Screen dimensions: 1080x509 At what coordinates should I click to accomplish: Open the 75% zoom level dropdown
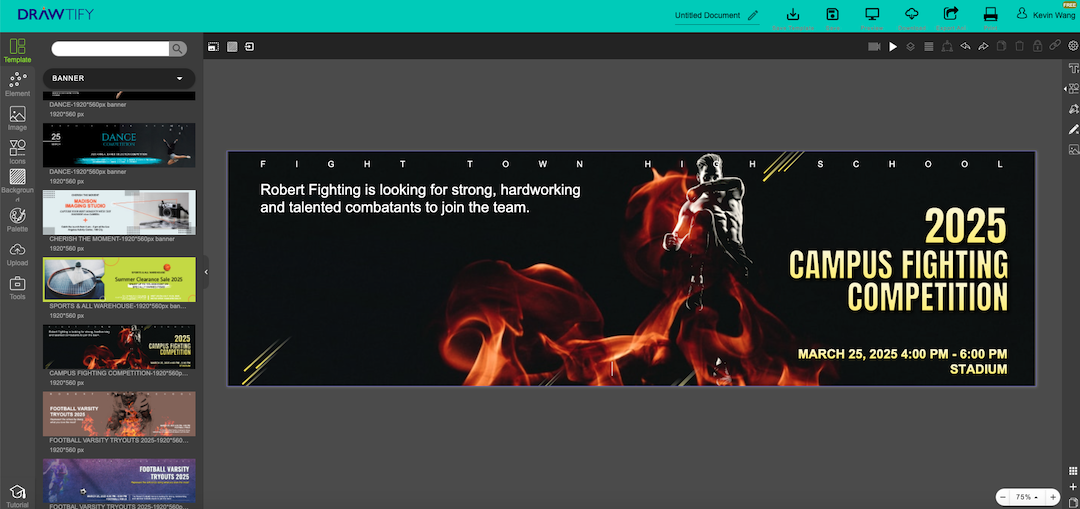1027,497
